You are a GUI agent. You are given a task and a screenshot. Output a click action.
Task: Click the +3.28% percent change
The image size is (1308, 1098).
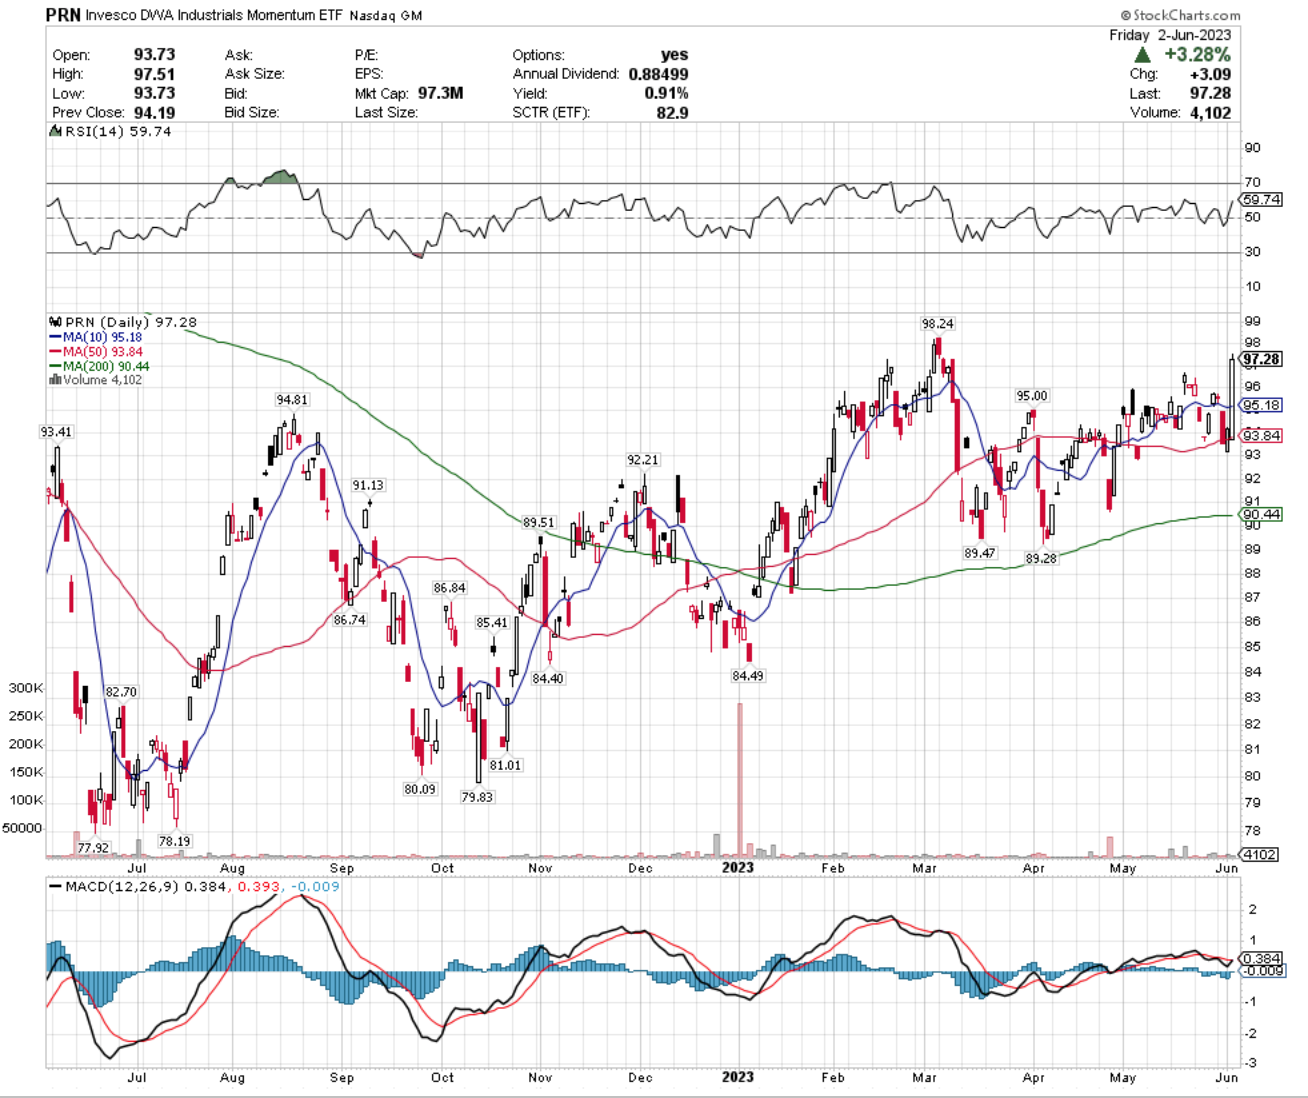pyautogui.click(x=1198, y=55)
